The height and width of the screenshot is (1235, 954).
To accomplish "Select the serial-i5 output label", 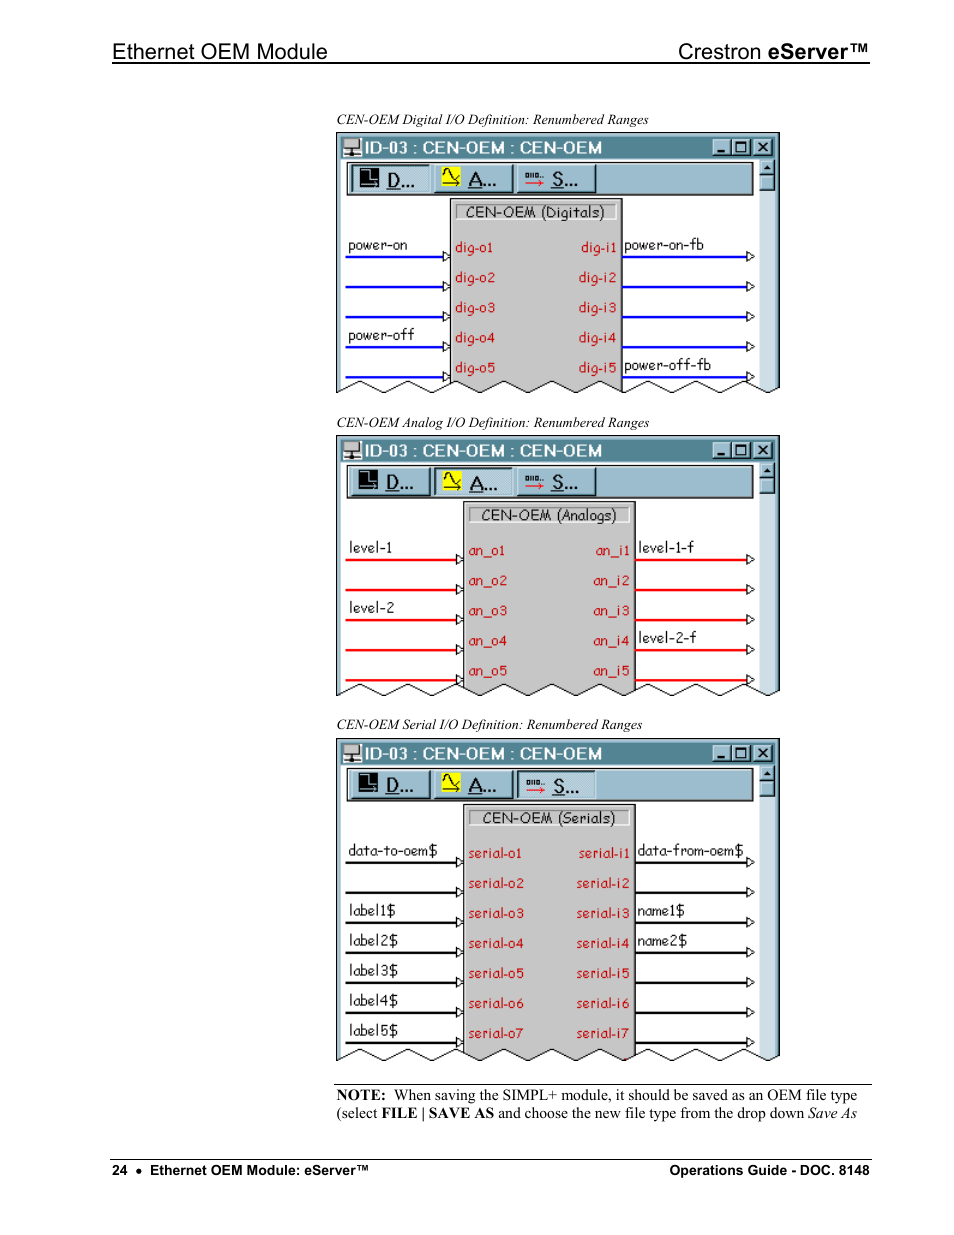I will 603,974.
